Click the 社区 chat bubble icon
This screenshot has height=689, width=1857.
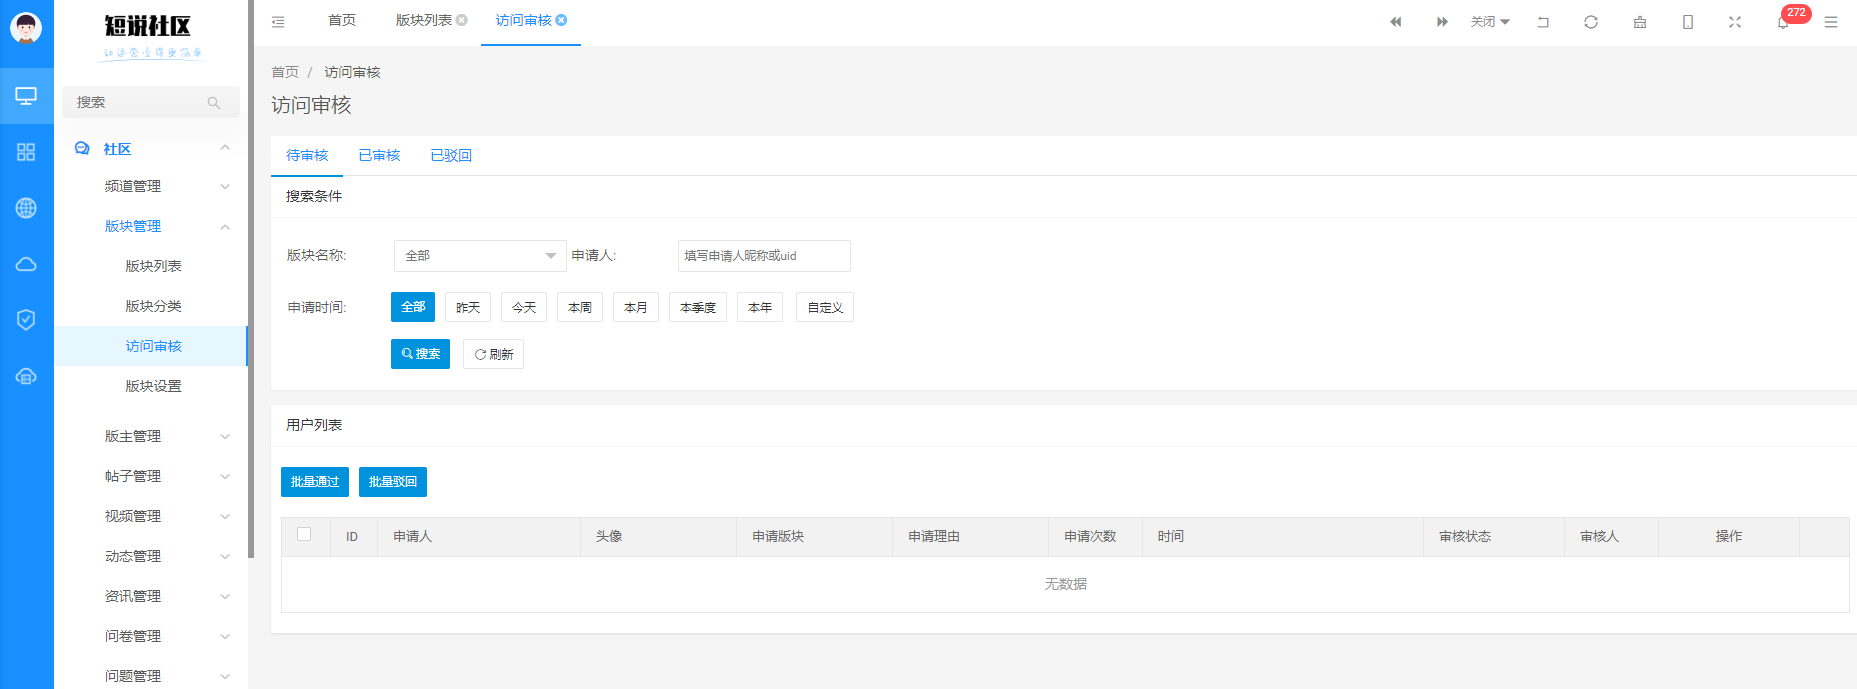tap(82, 148)
